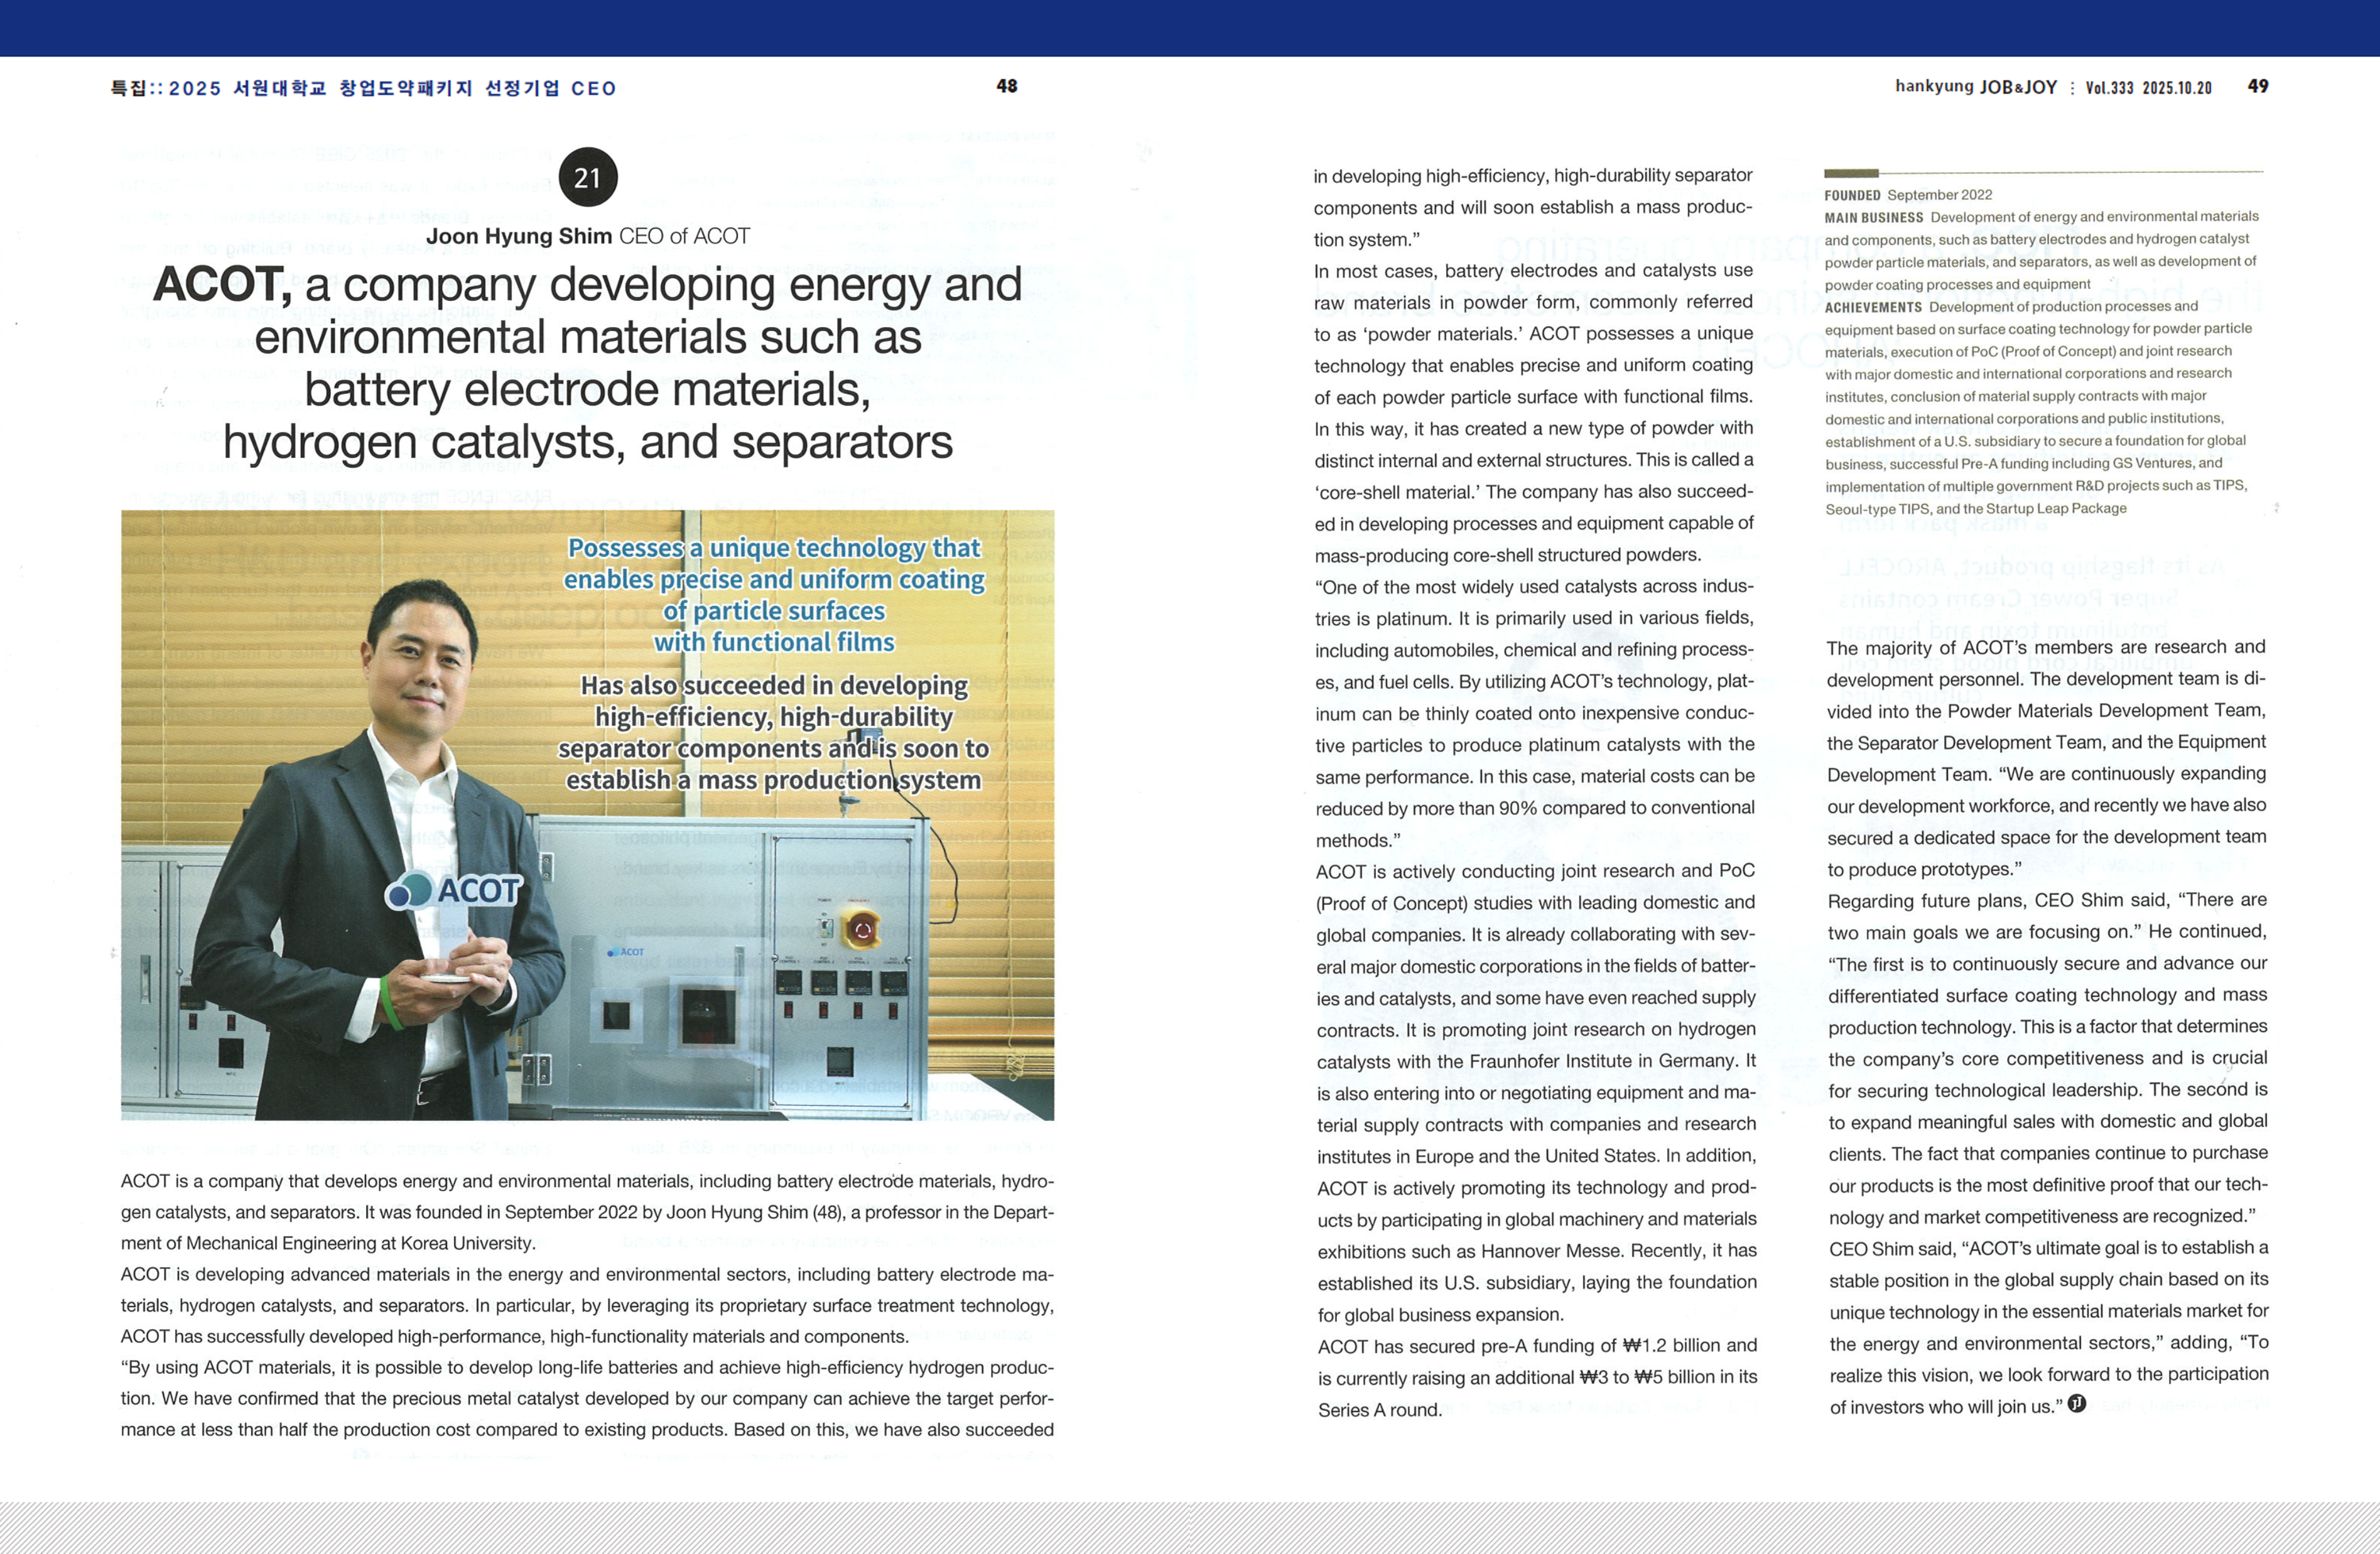The height and width of the screenshot is (1554, 2380).
Task: Click the "MAIN BUSINESS" sidebar label
Action: (1874, 218)
